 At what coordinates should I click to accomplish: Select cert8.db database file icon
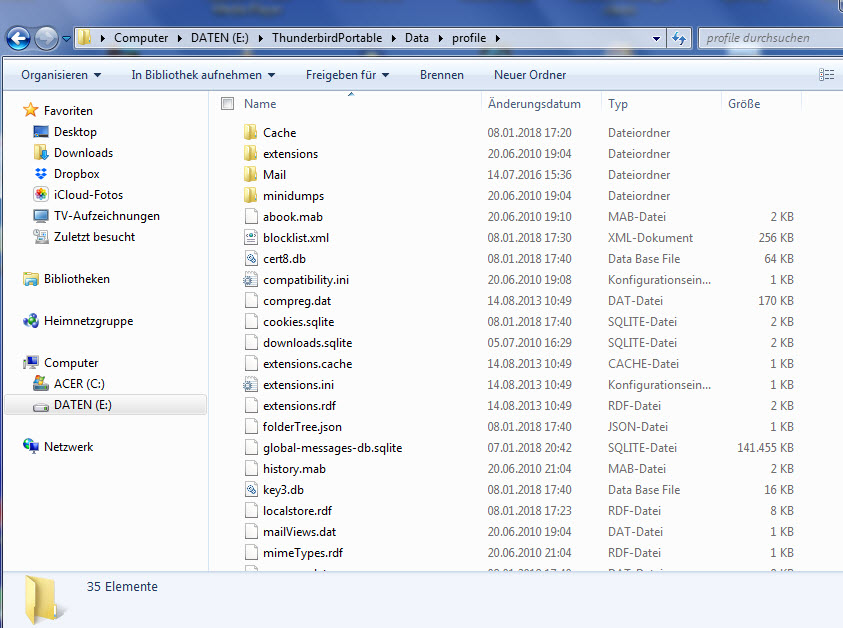coord(251,259)
